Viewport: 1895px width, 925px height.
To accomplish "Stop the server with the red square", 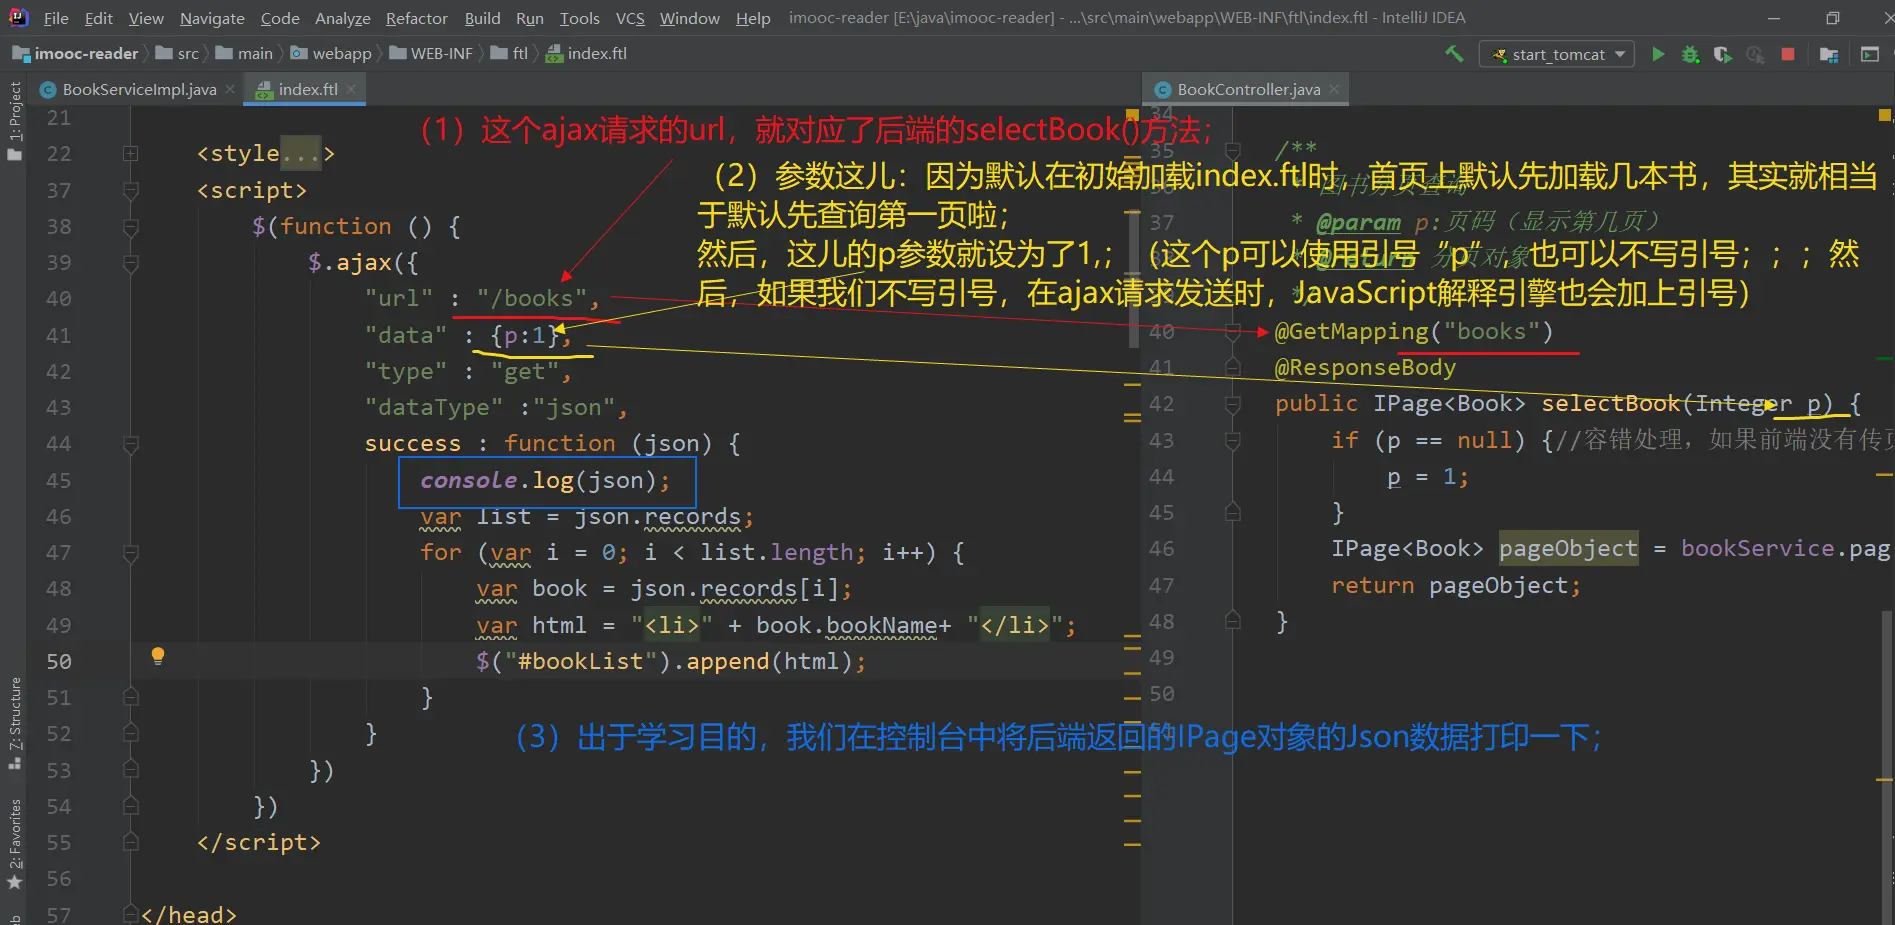I will coord(1788,54).
